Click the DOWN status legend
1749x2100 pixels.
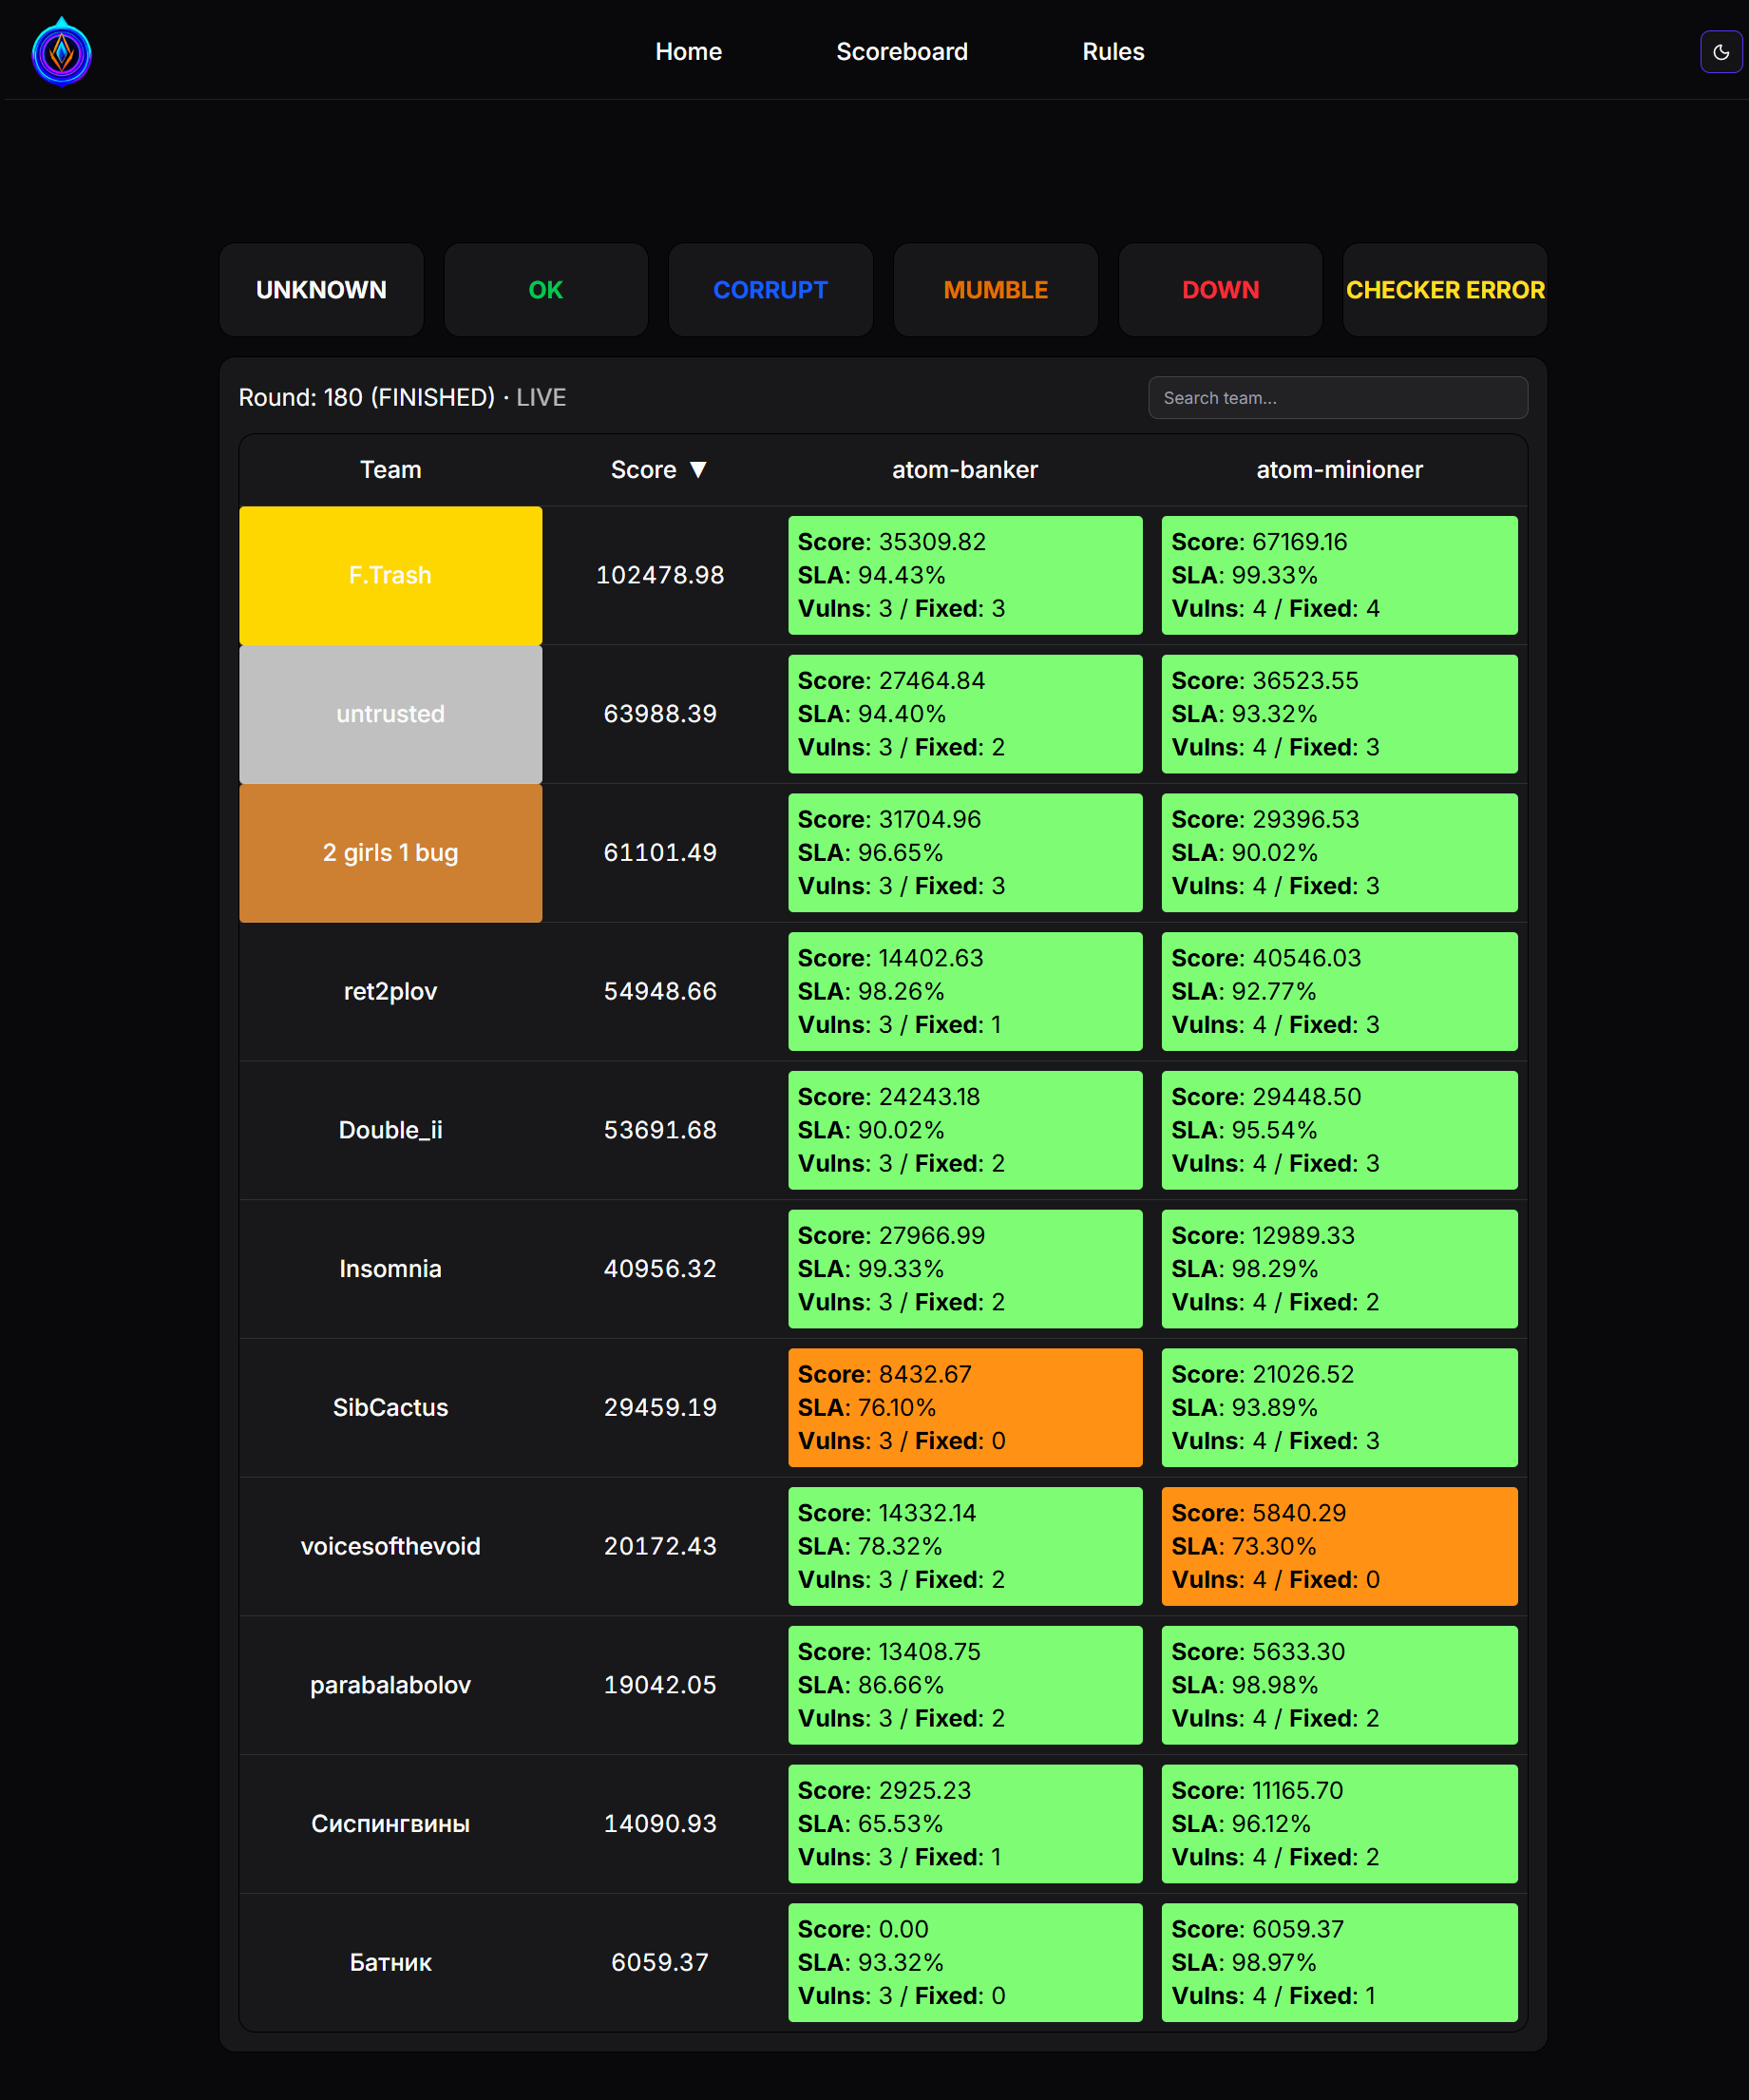coord(1220,290)
